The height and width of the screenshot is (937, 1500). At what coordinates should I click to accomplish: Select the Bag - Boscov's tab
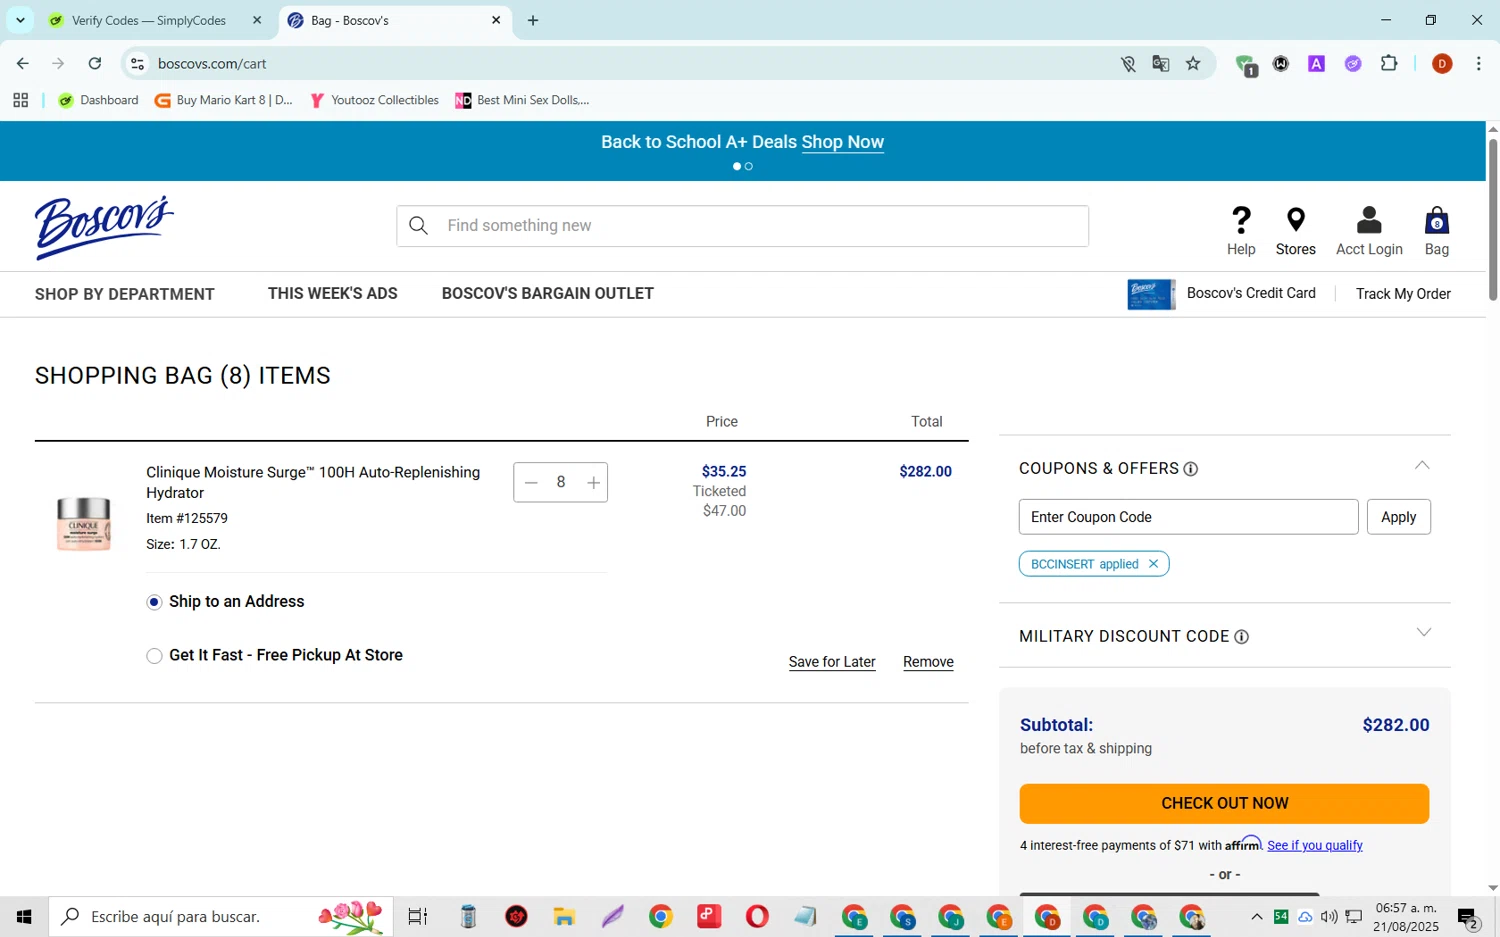pos(394,20)
